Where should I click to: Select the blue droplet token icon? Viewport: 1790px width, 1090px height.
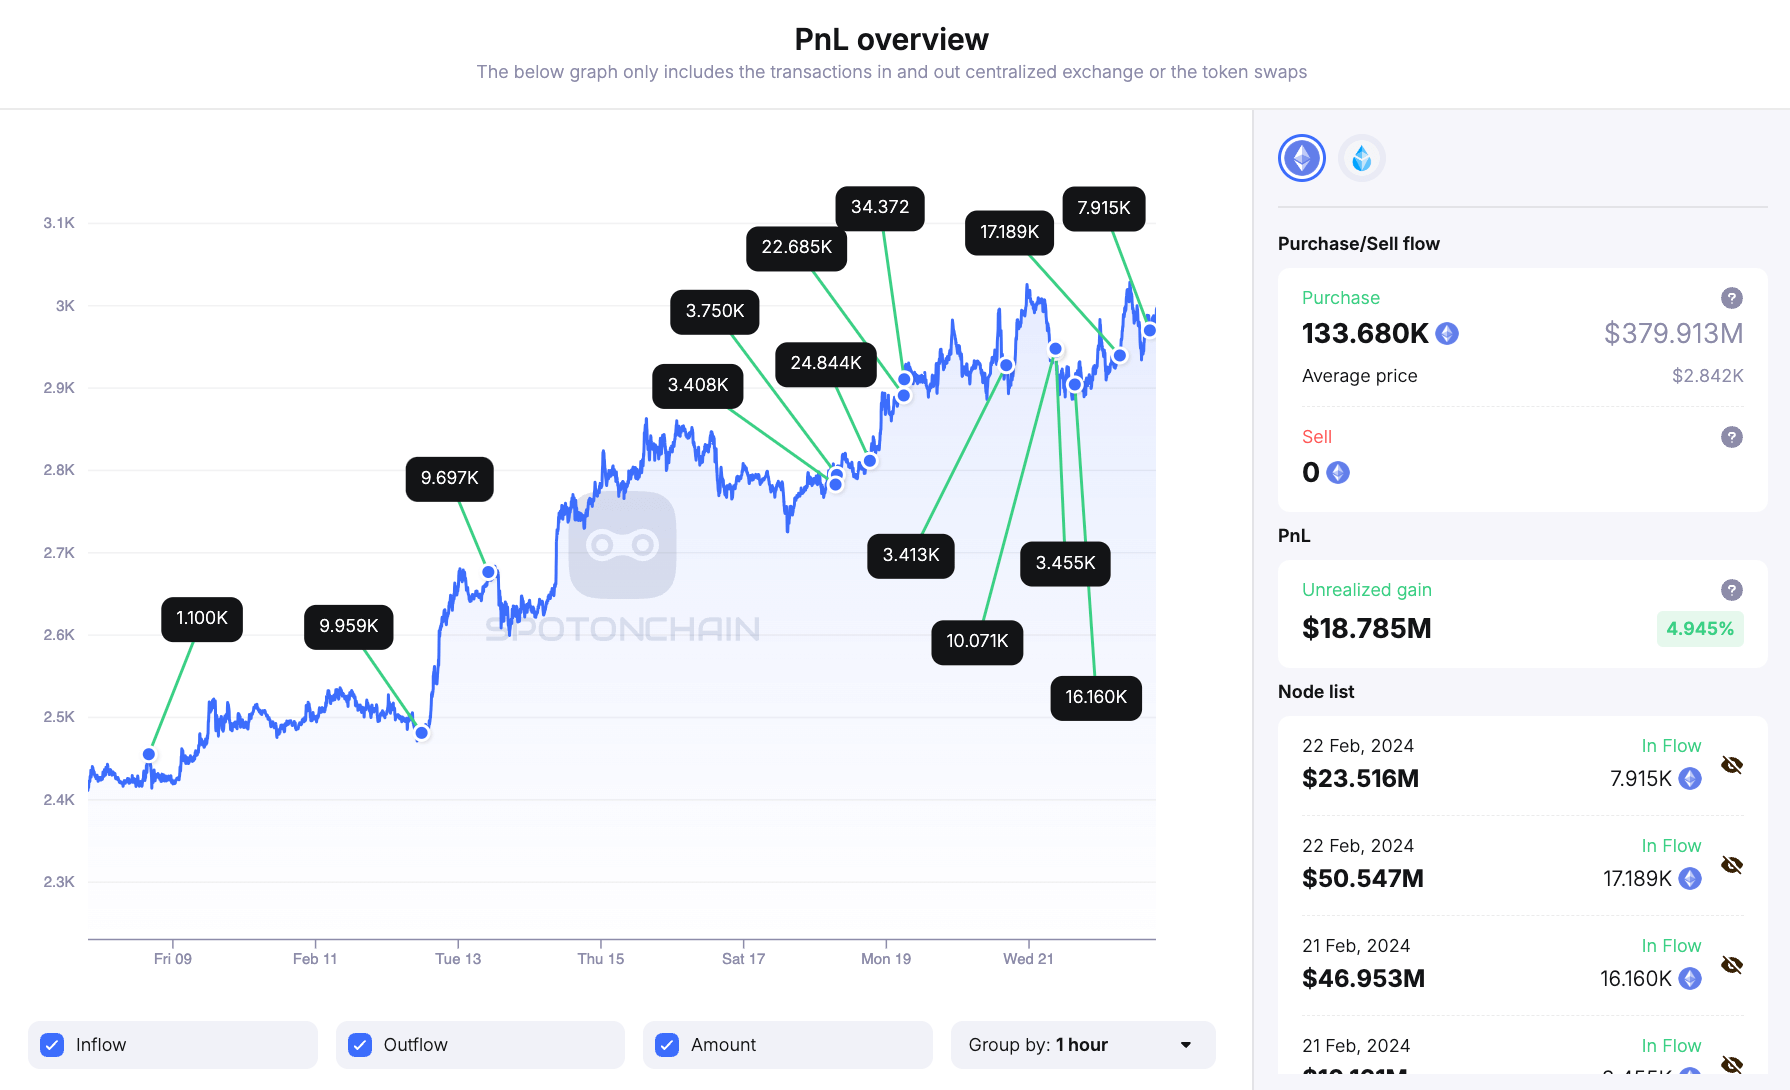(1361, 158)
